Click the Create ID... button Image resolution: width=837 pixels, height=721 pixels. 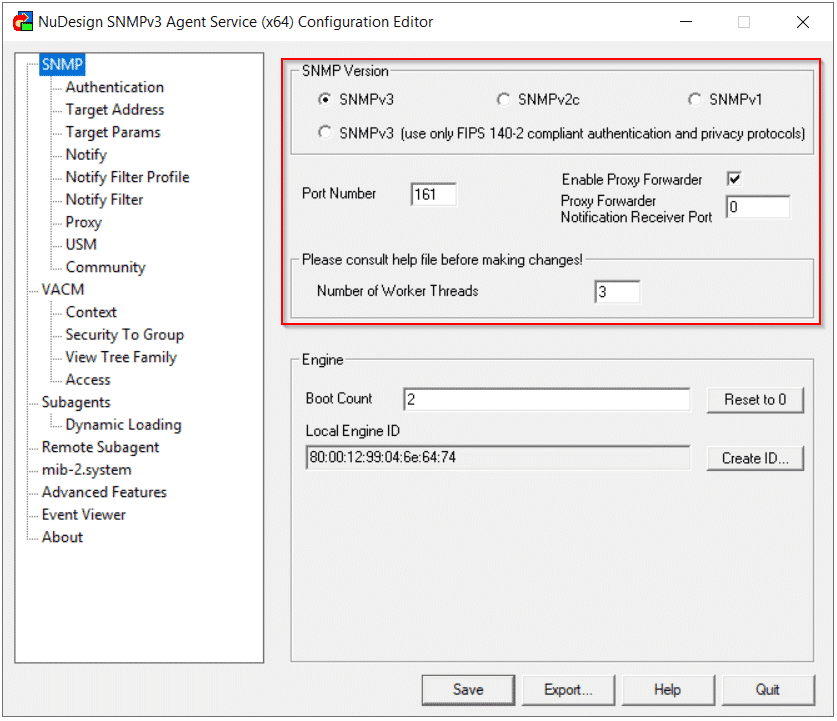coord(755,458)
